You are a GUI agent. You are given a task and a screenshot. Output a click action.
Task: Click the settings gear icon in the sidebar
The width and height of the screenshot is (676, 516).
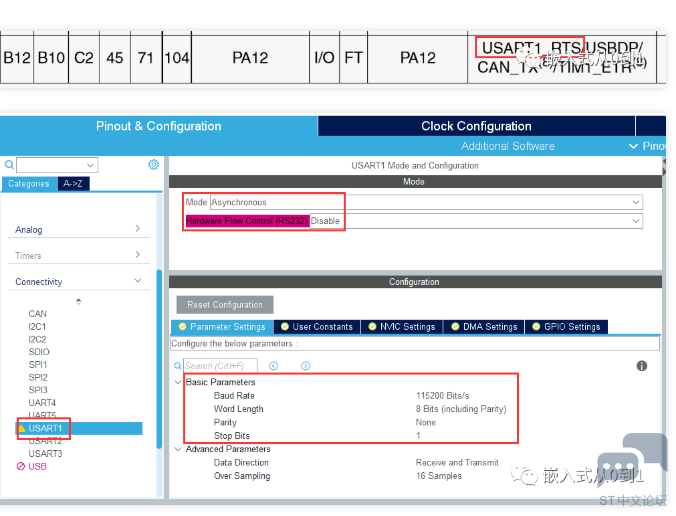coord(153,165)
